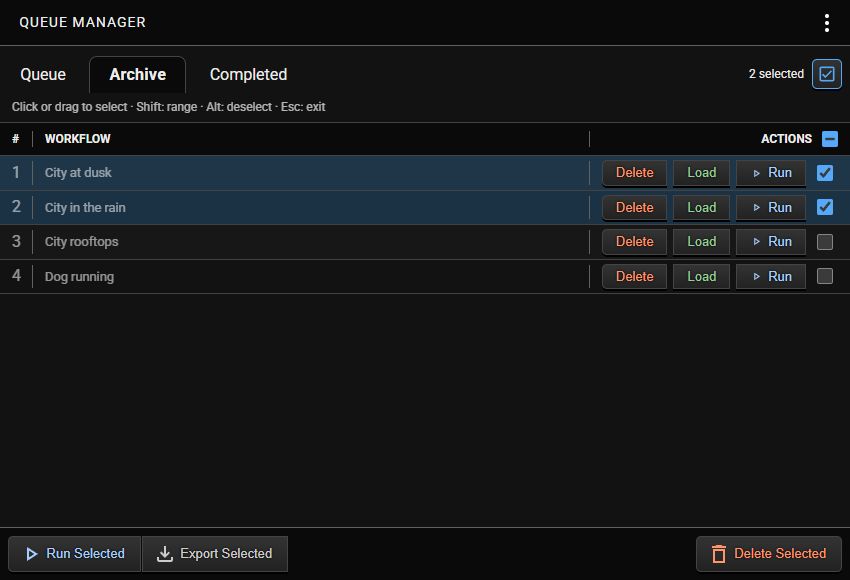Viewport: 850px width, 580px height.
Task: Click the WORKFLOW column header
Action: 78,139
